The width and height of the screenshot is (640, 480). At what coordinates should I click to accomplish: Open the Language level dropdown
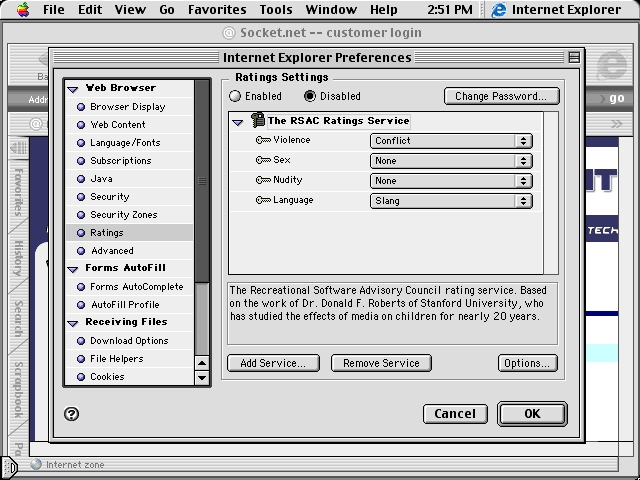click(x=451, y=201)
